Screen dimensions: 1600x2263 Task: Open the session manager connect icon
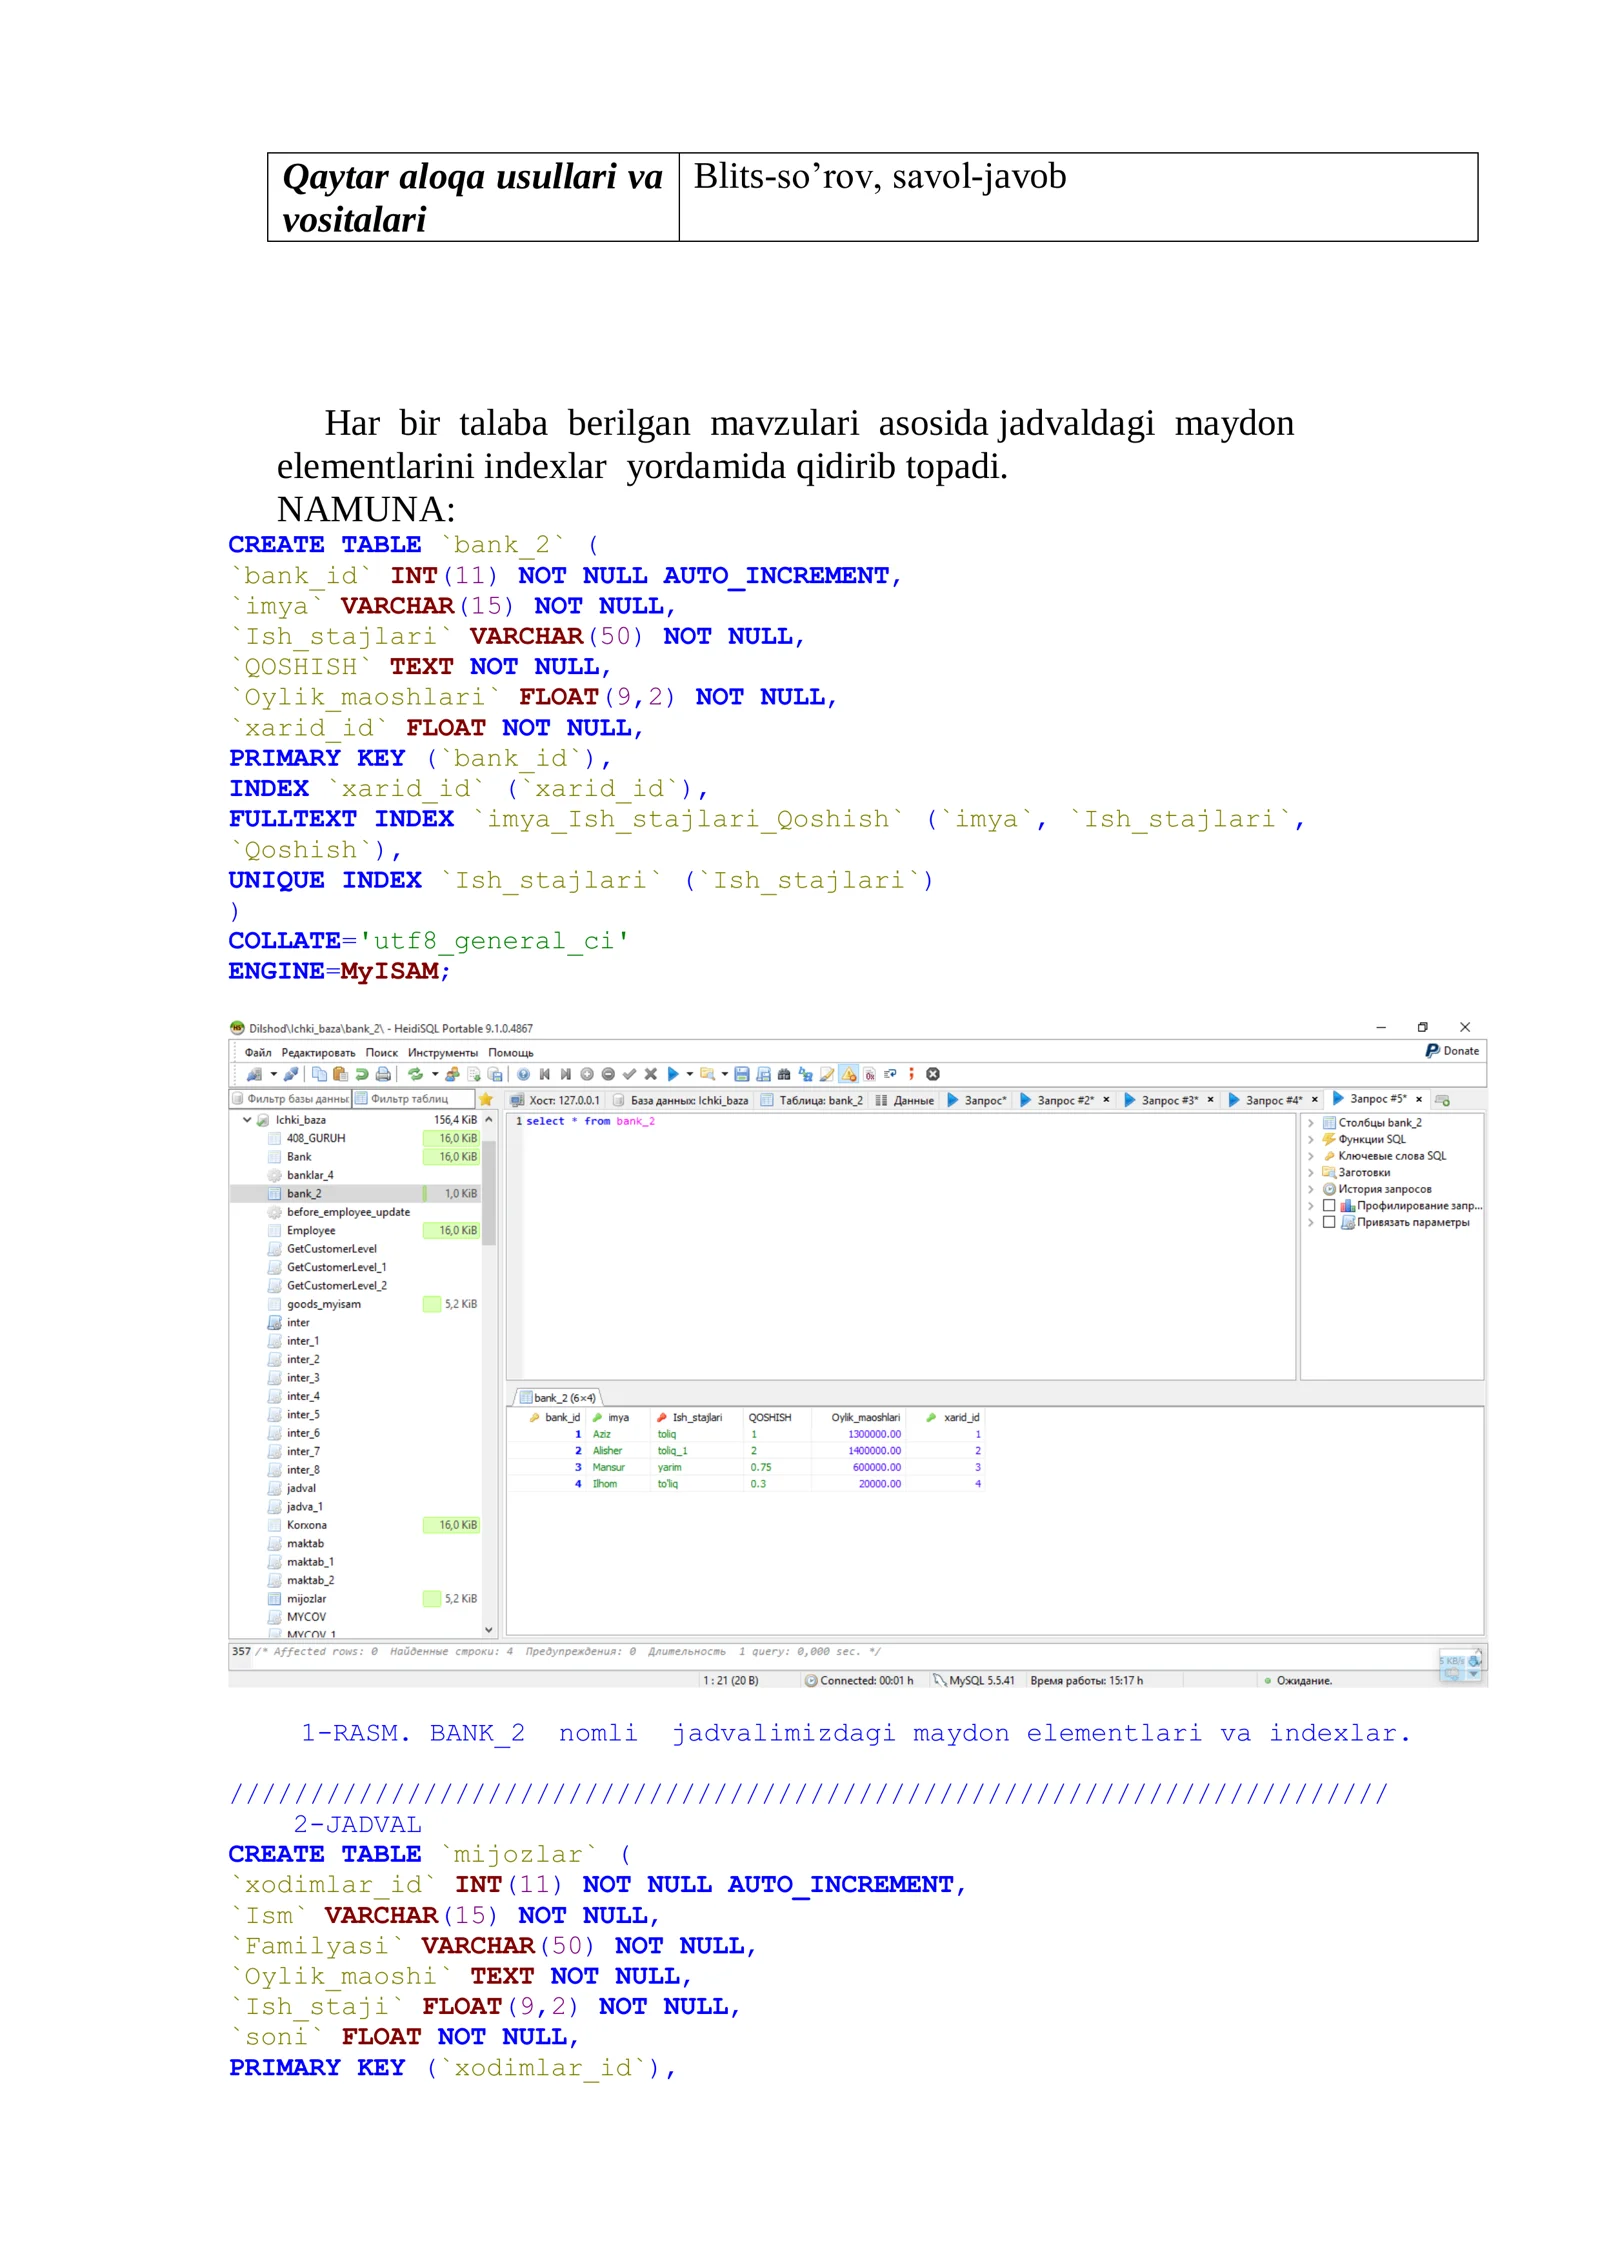(x=254, y=1074)
